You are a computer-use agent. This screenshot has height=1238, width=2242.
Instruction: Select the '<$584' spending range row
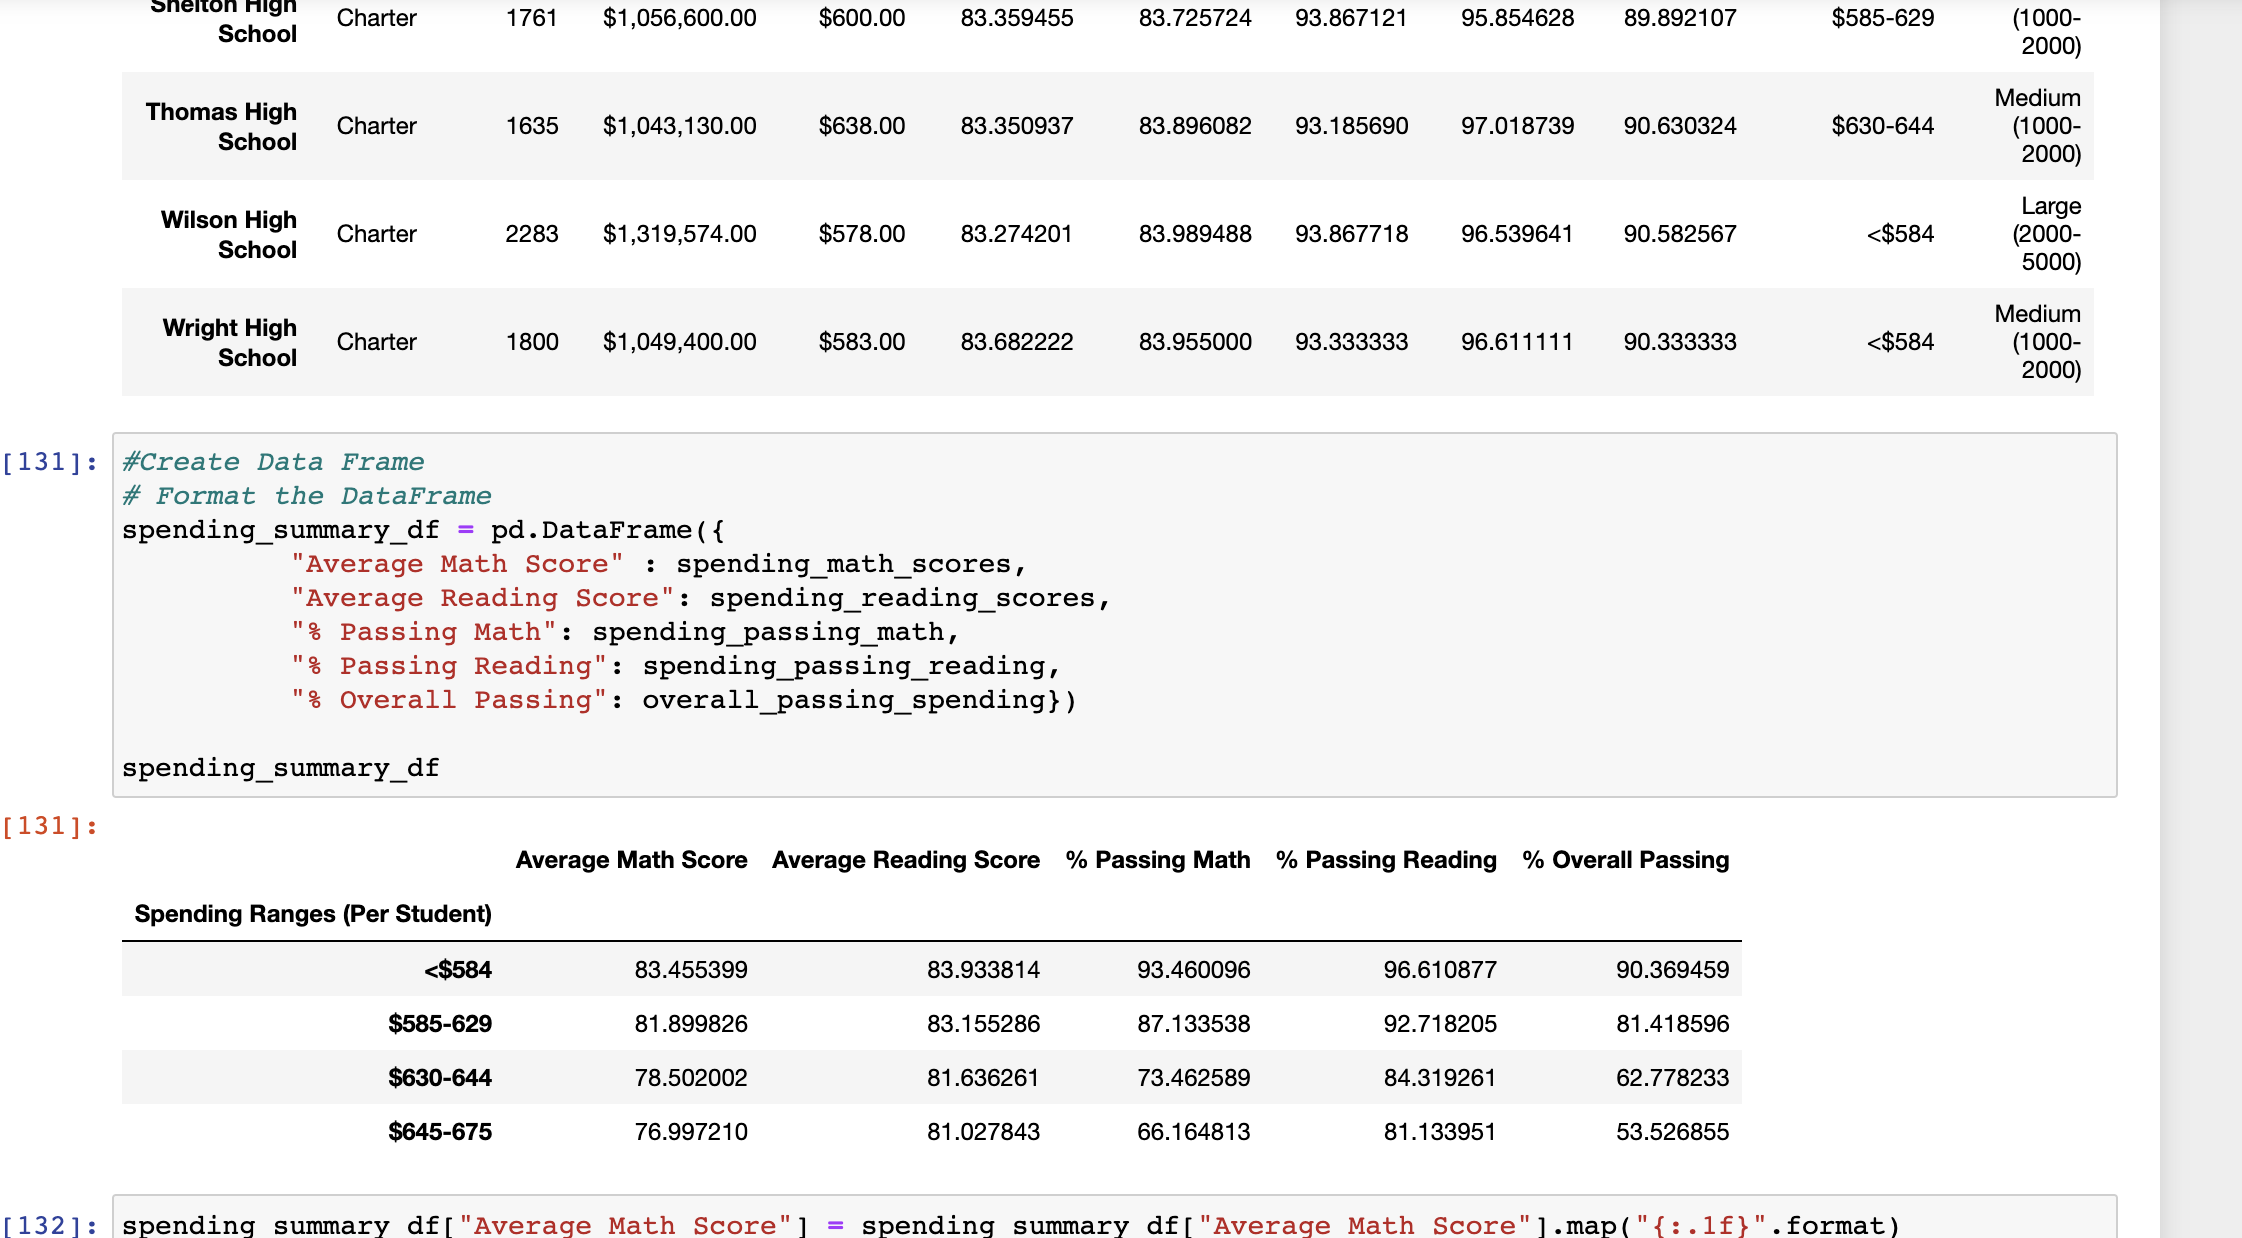click(460, 969)
